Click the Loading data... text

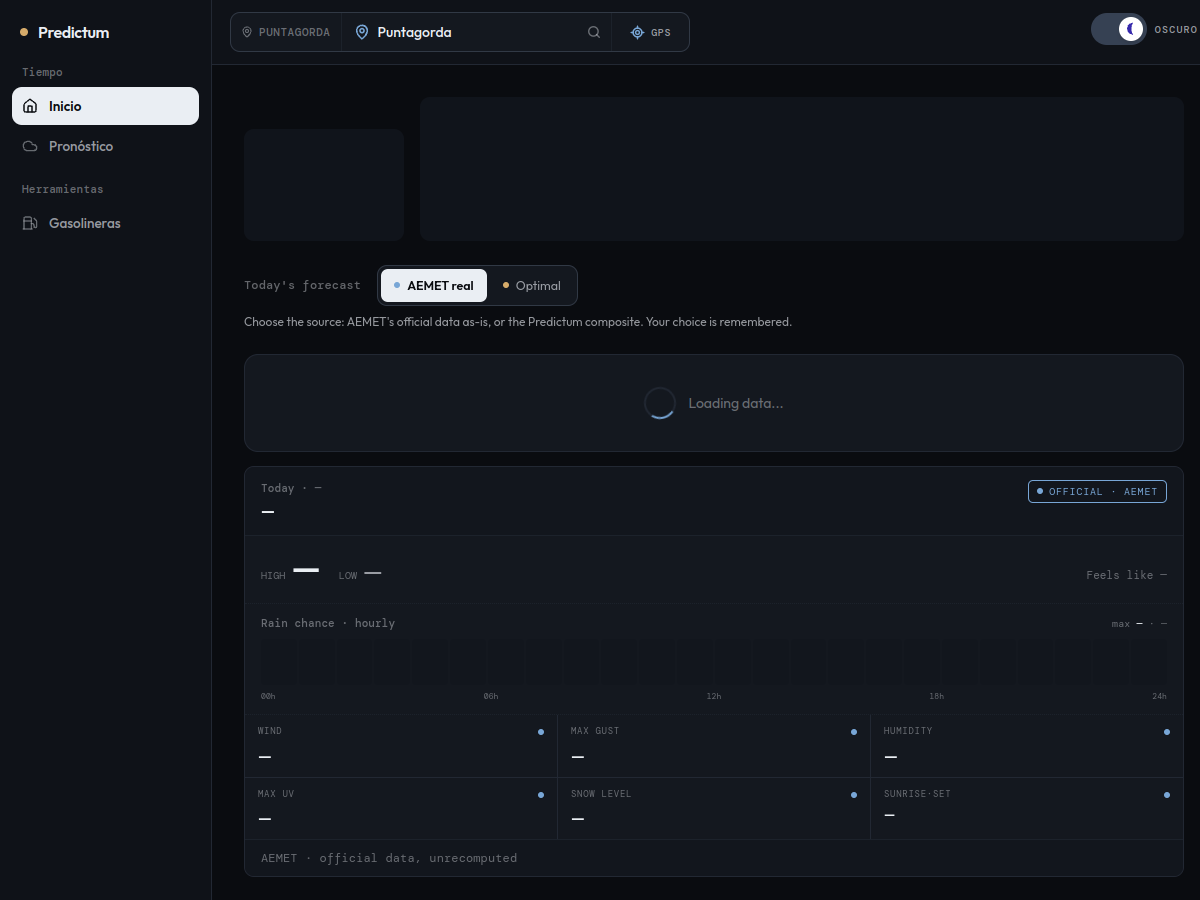click(x=736, y=403)
